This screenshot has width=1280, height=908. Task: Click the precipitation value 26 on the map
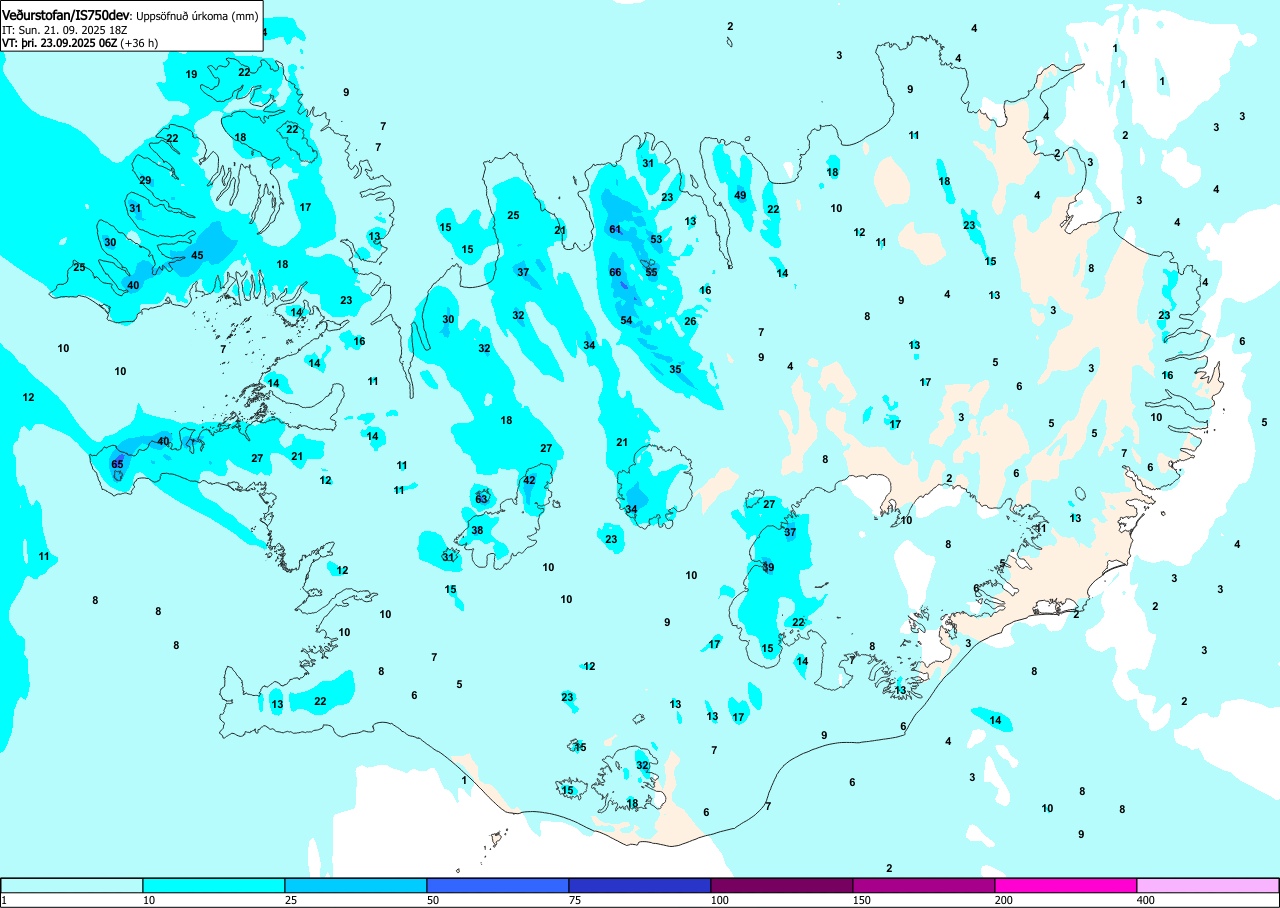(690, 321)
